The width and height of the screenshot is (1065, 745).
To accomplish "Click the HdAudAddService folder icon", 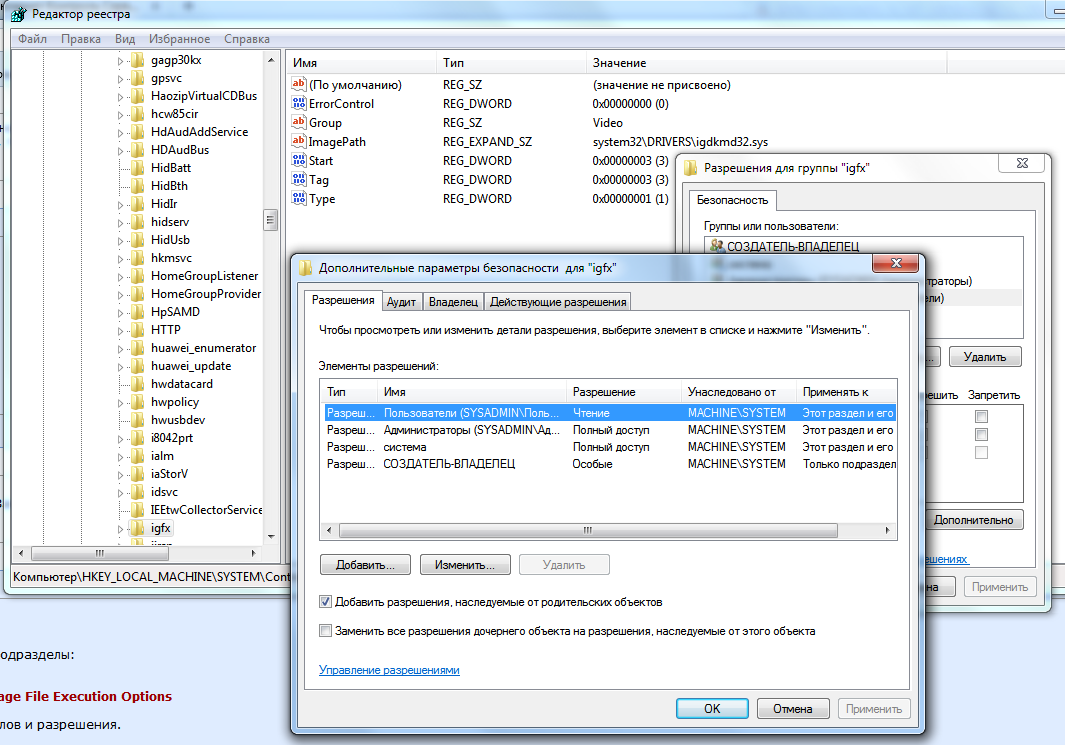I will click(x=137, y=132).
